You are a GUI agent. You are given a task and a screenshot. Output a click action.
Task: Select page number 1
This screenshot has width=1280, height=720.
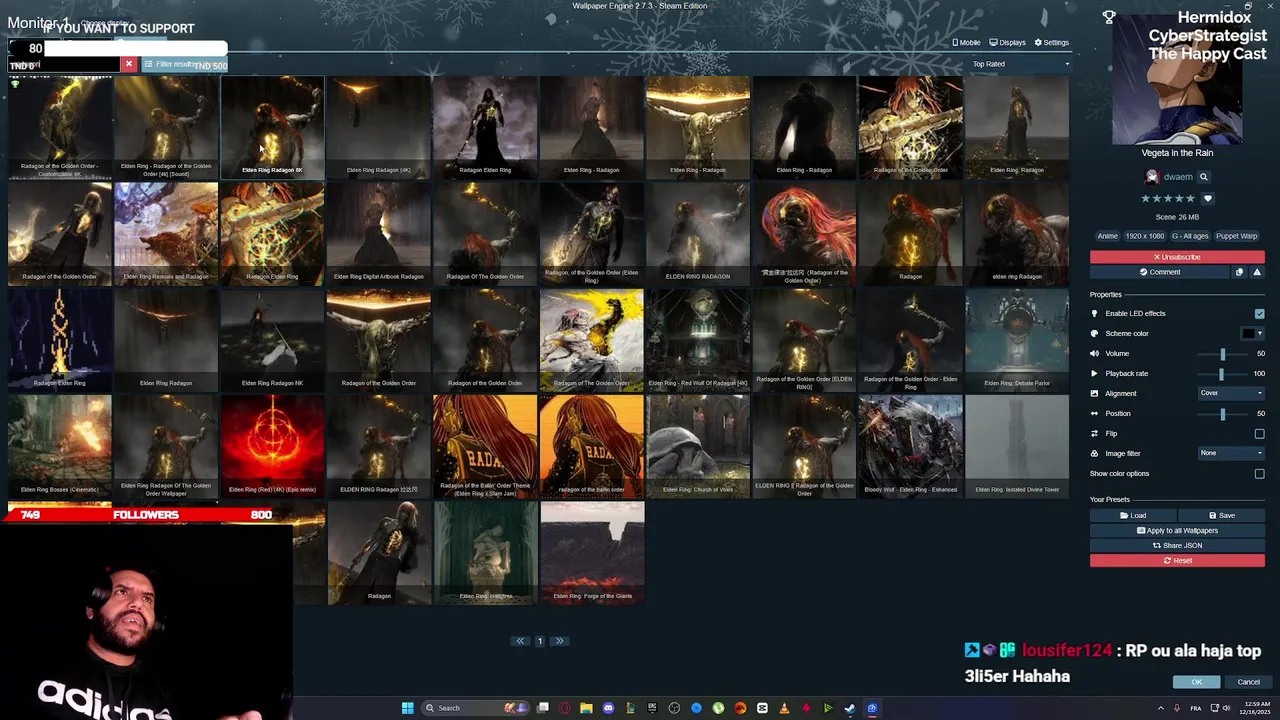pyautogui.click(x=540, y=641)
